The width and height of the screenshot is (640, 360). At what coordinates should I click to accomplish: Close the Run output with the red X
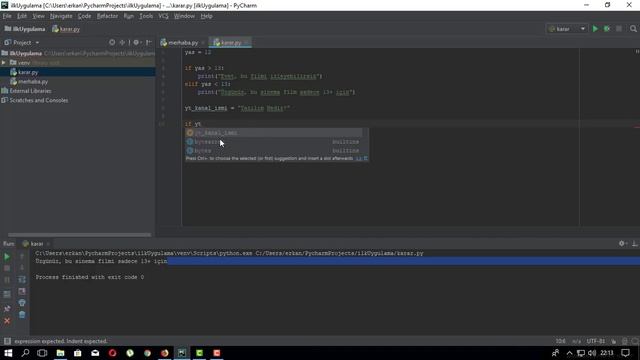7,321
